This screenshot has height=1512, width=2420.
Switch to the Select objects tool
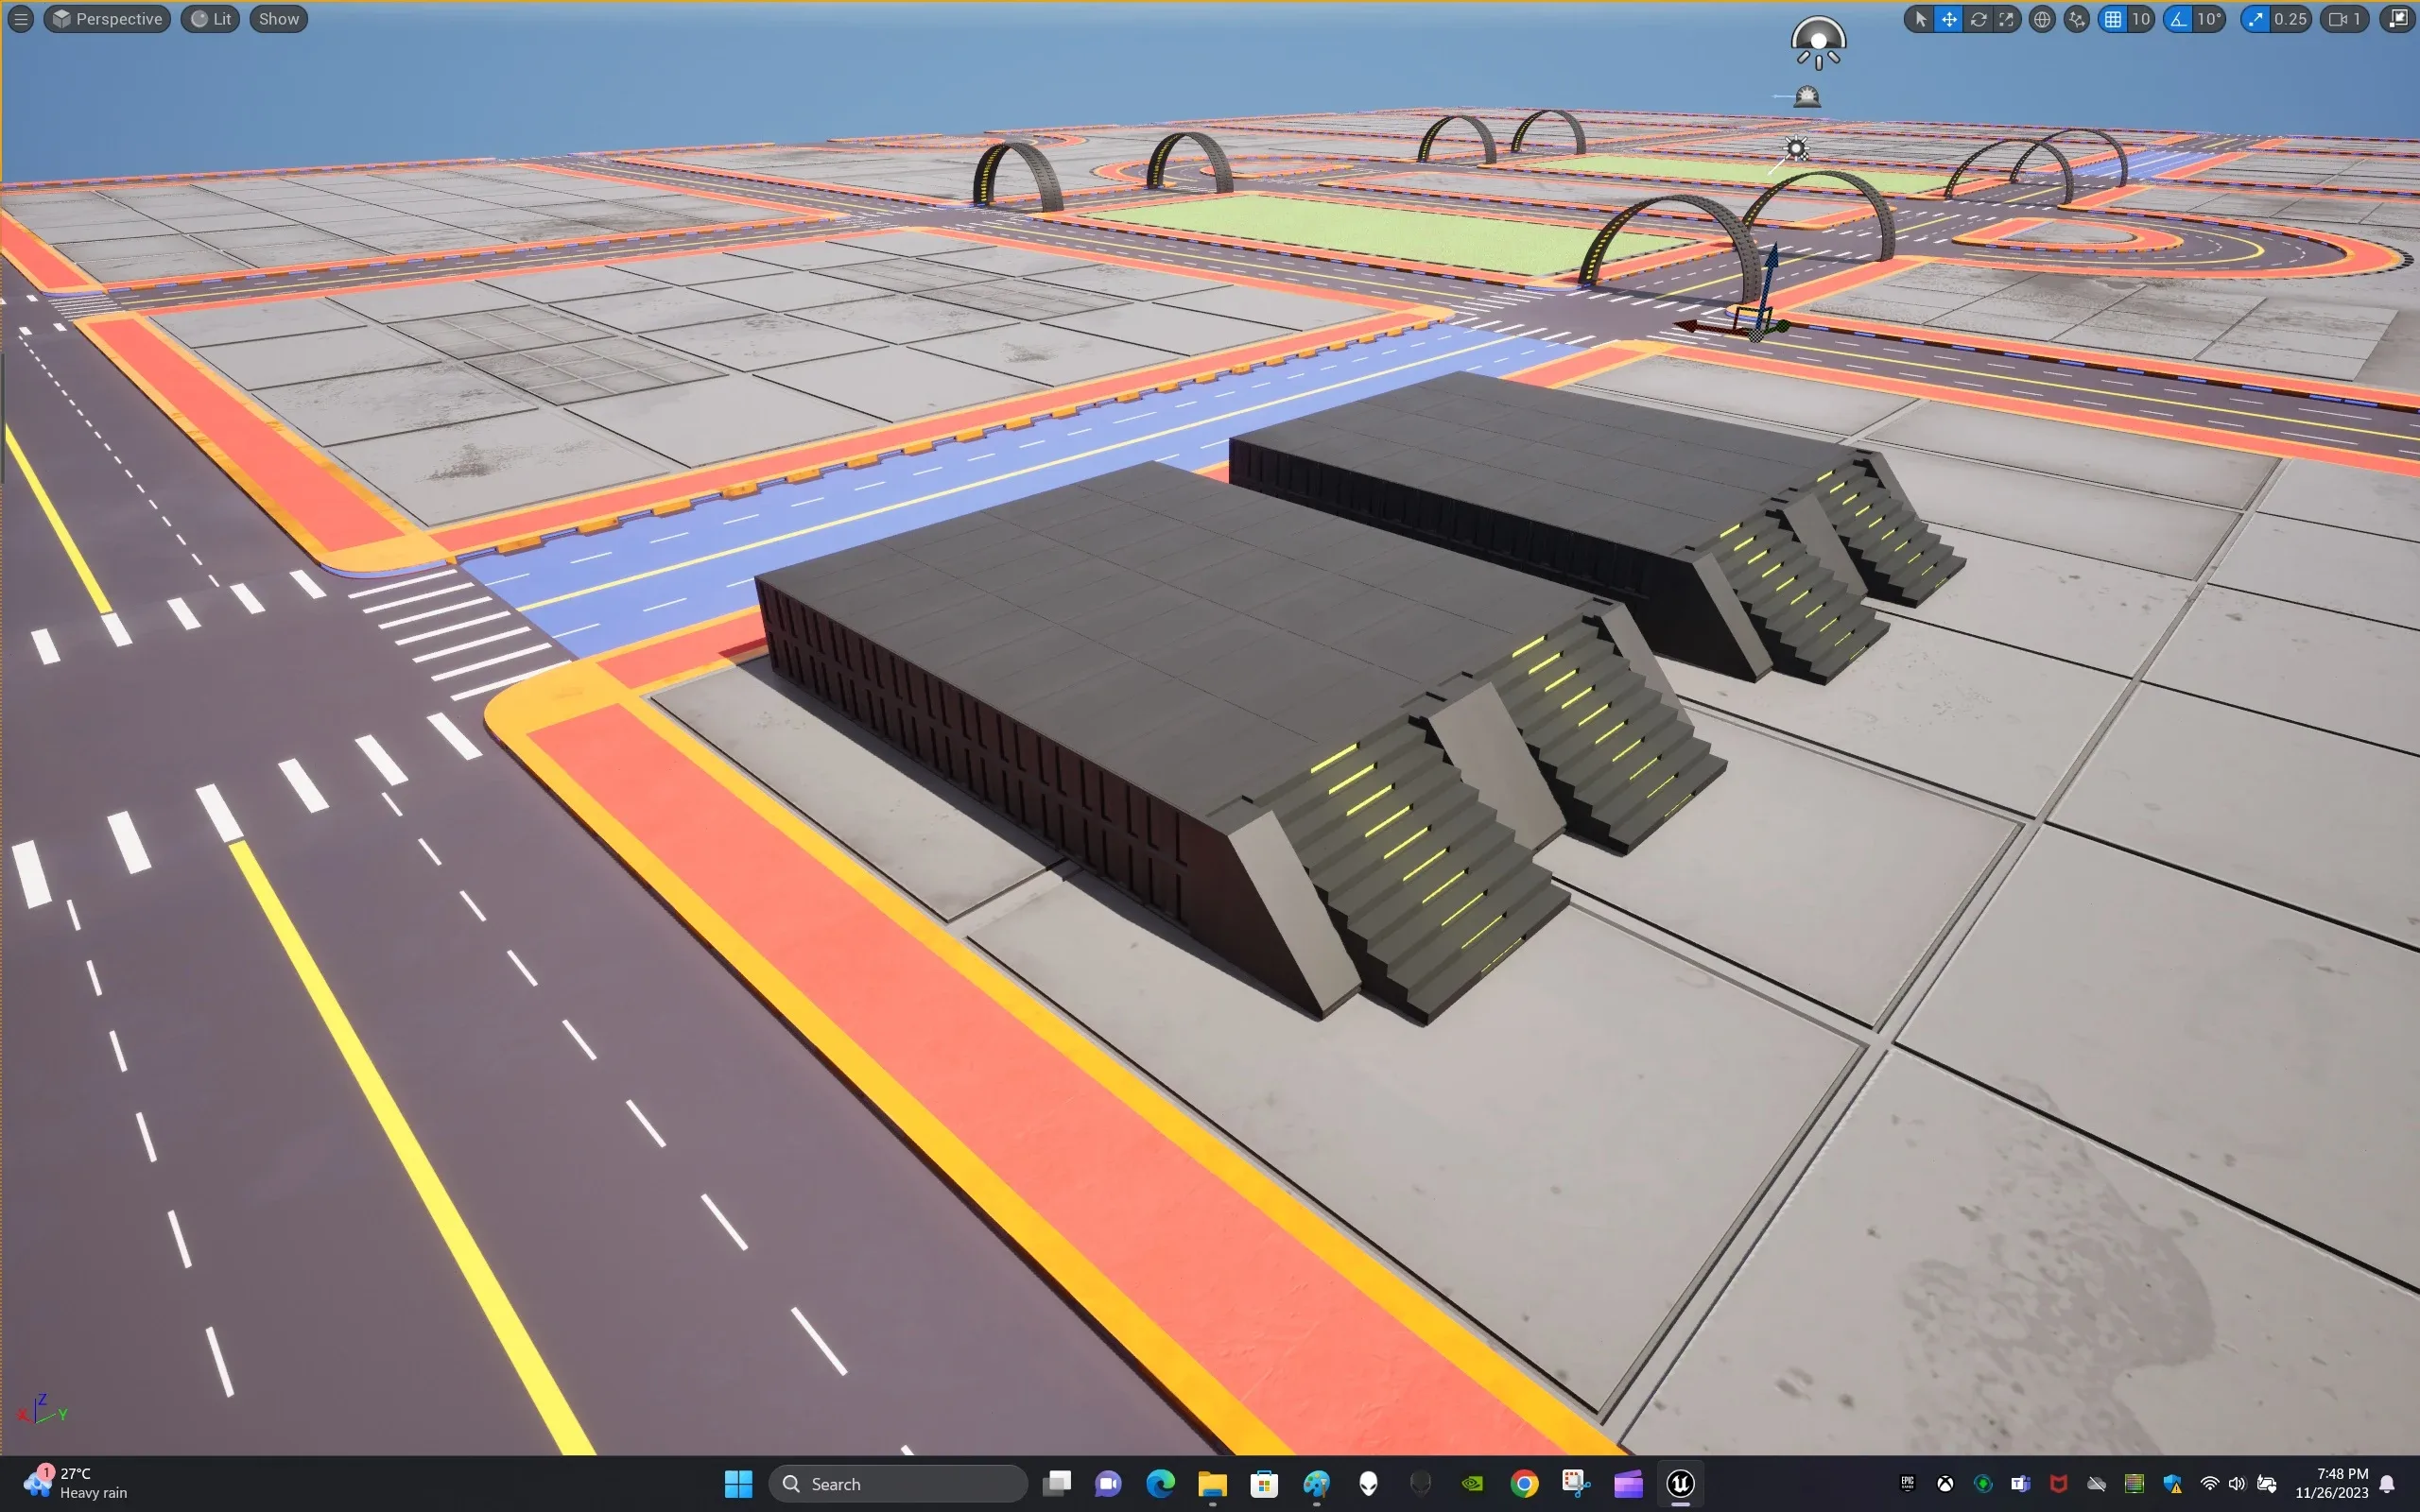[1922, 19]
